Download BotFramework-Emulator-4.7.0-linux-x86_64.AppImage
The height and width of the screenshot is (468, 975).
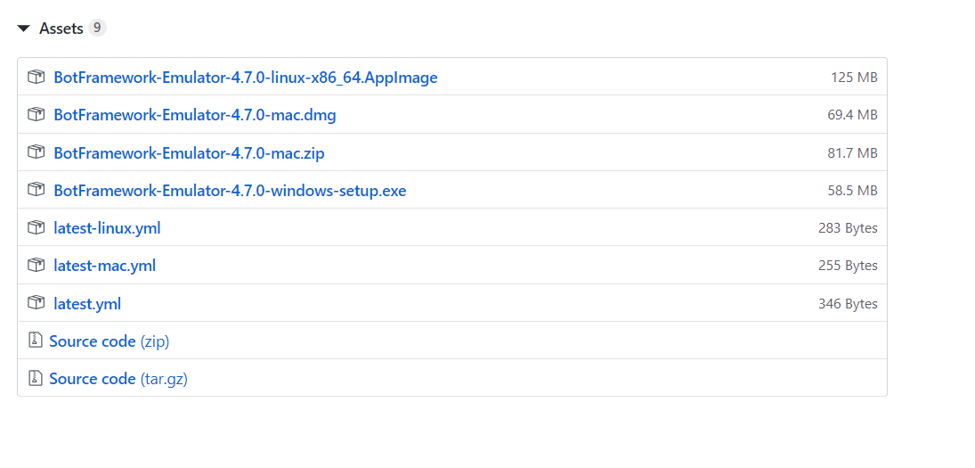click(x=246, y=78)
